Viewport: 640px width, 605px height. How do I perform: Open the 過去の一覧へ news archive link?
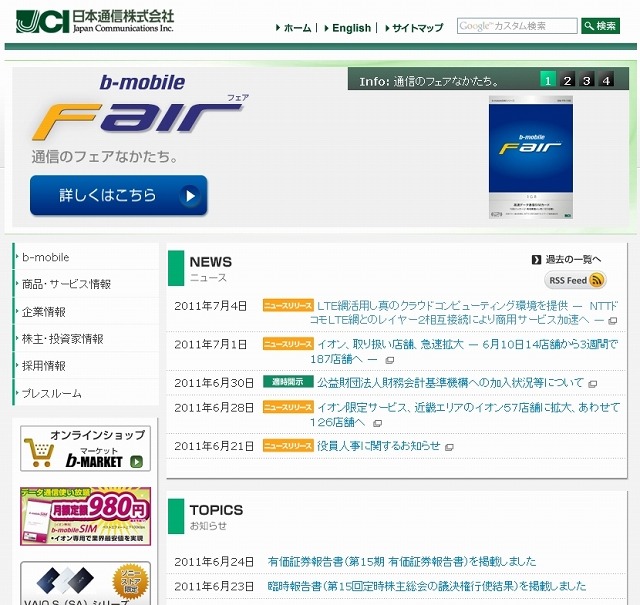[x=573, y=259]
